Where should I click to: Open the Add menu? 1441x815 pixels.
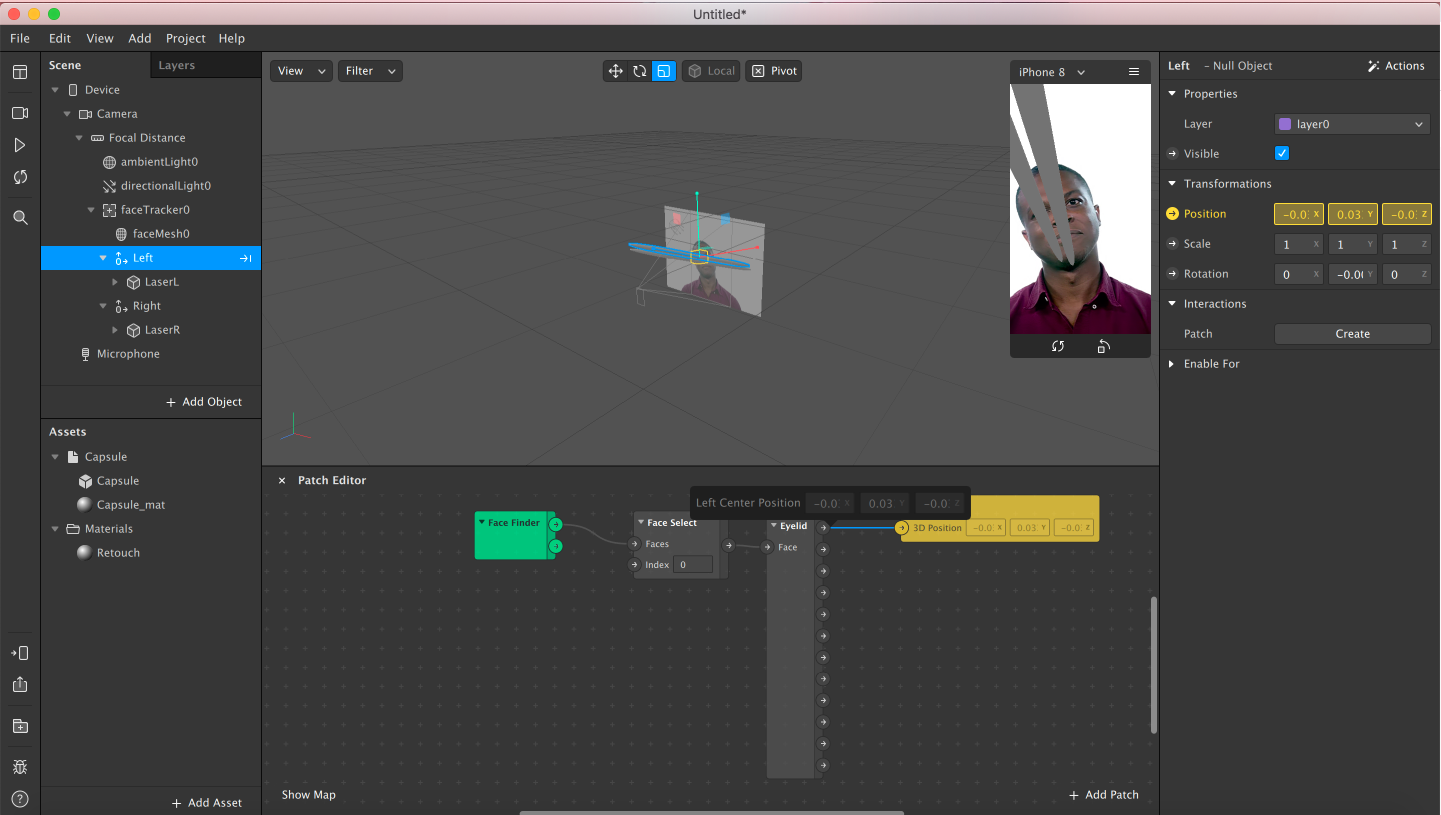[x=140, y=38]
